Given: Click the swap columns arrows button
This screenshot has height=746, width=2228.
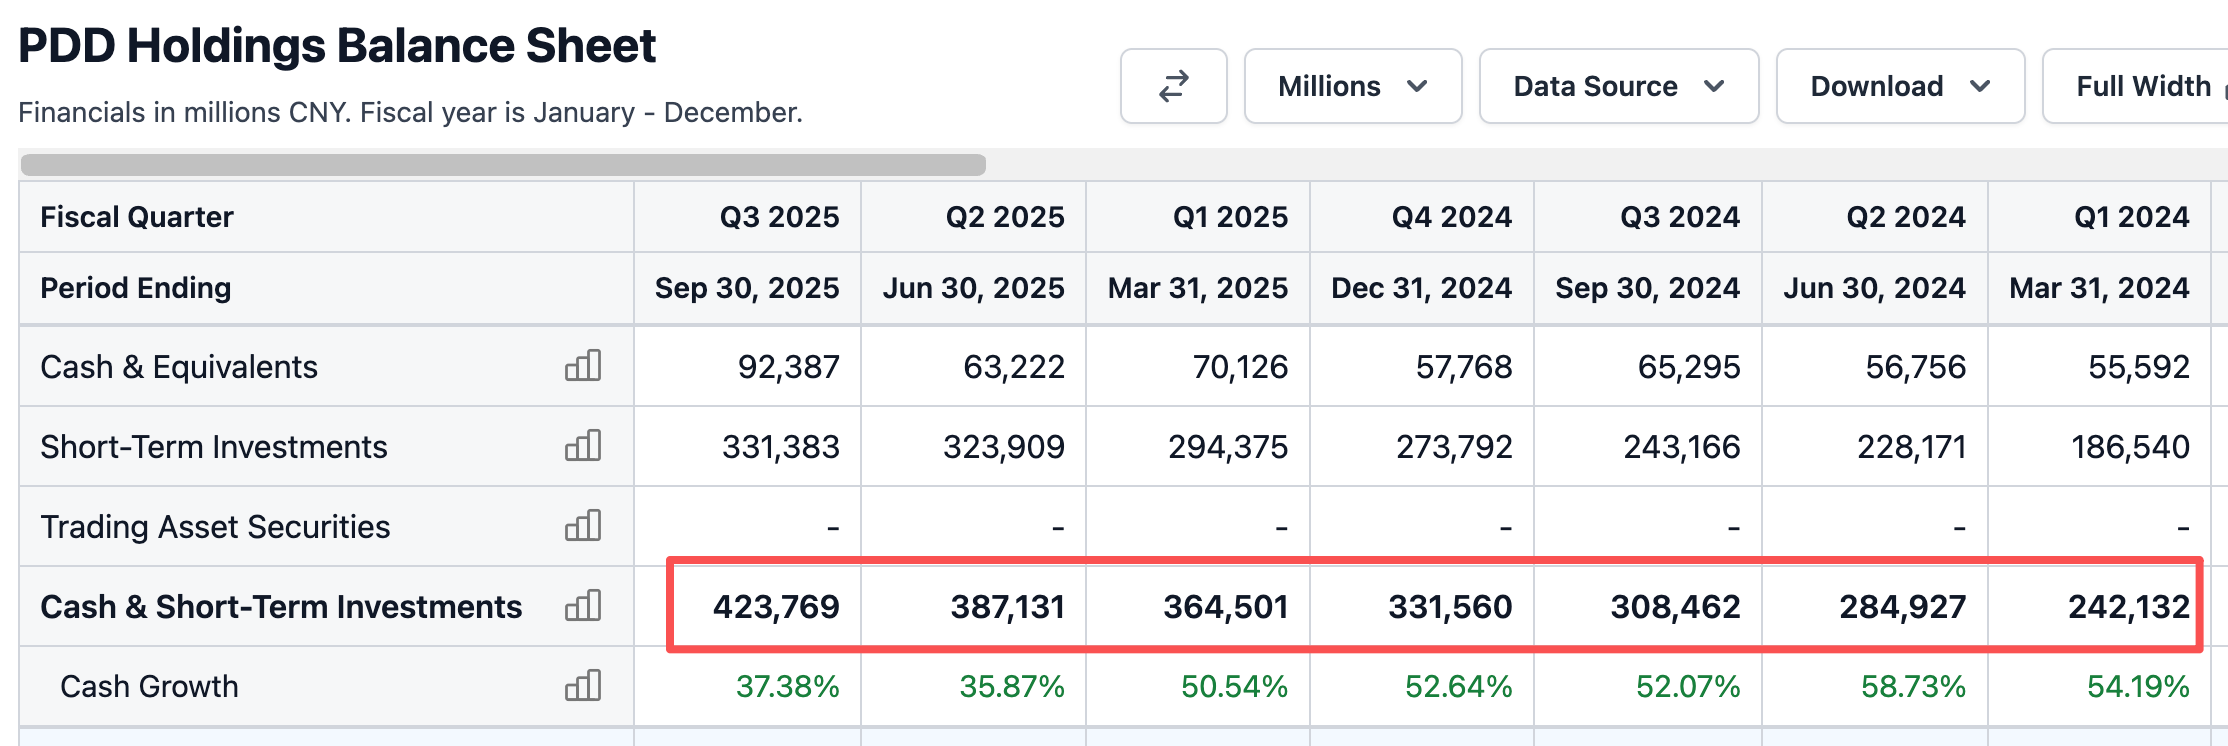Looking at the screenshot, I should (x=1173, y=86).
